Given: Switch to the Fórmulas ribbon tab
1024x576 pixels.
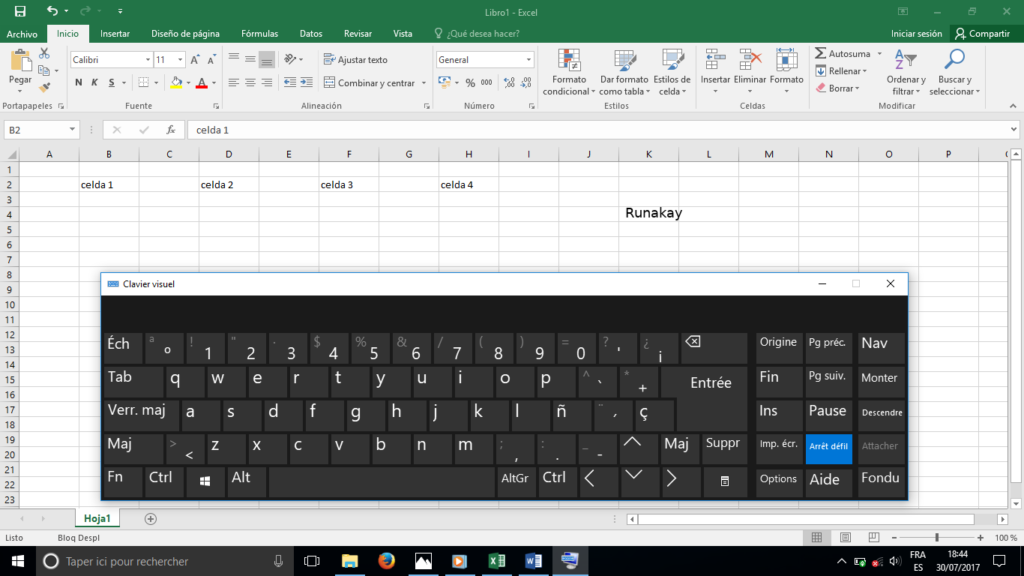Looking at the screenshot, I should 259,33.
